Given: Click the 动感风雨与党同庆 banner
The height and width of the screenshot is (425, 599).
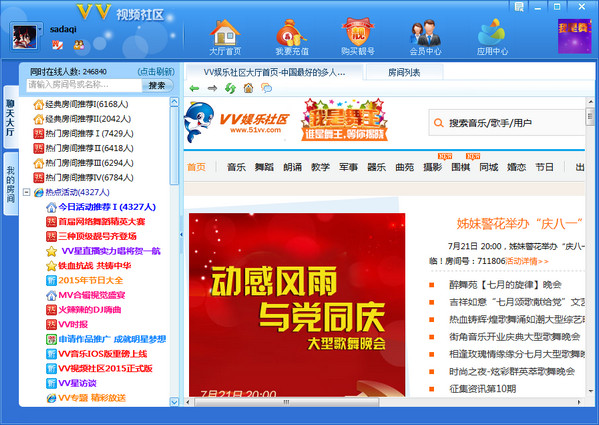Looking at the screenshot, I should click(297, 305).
